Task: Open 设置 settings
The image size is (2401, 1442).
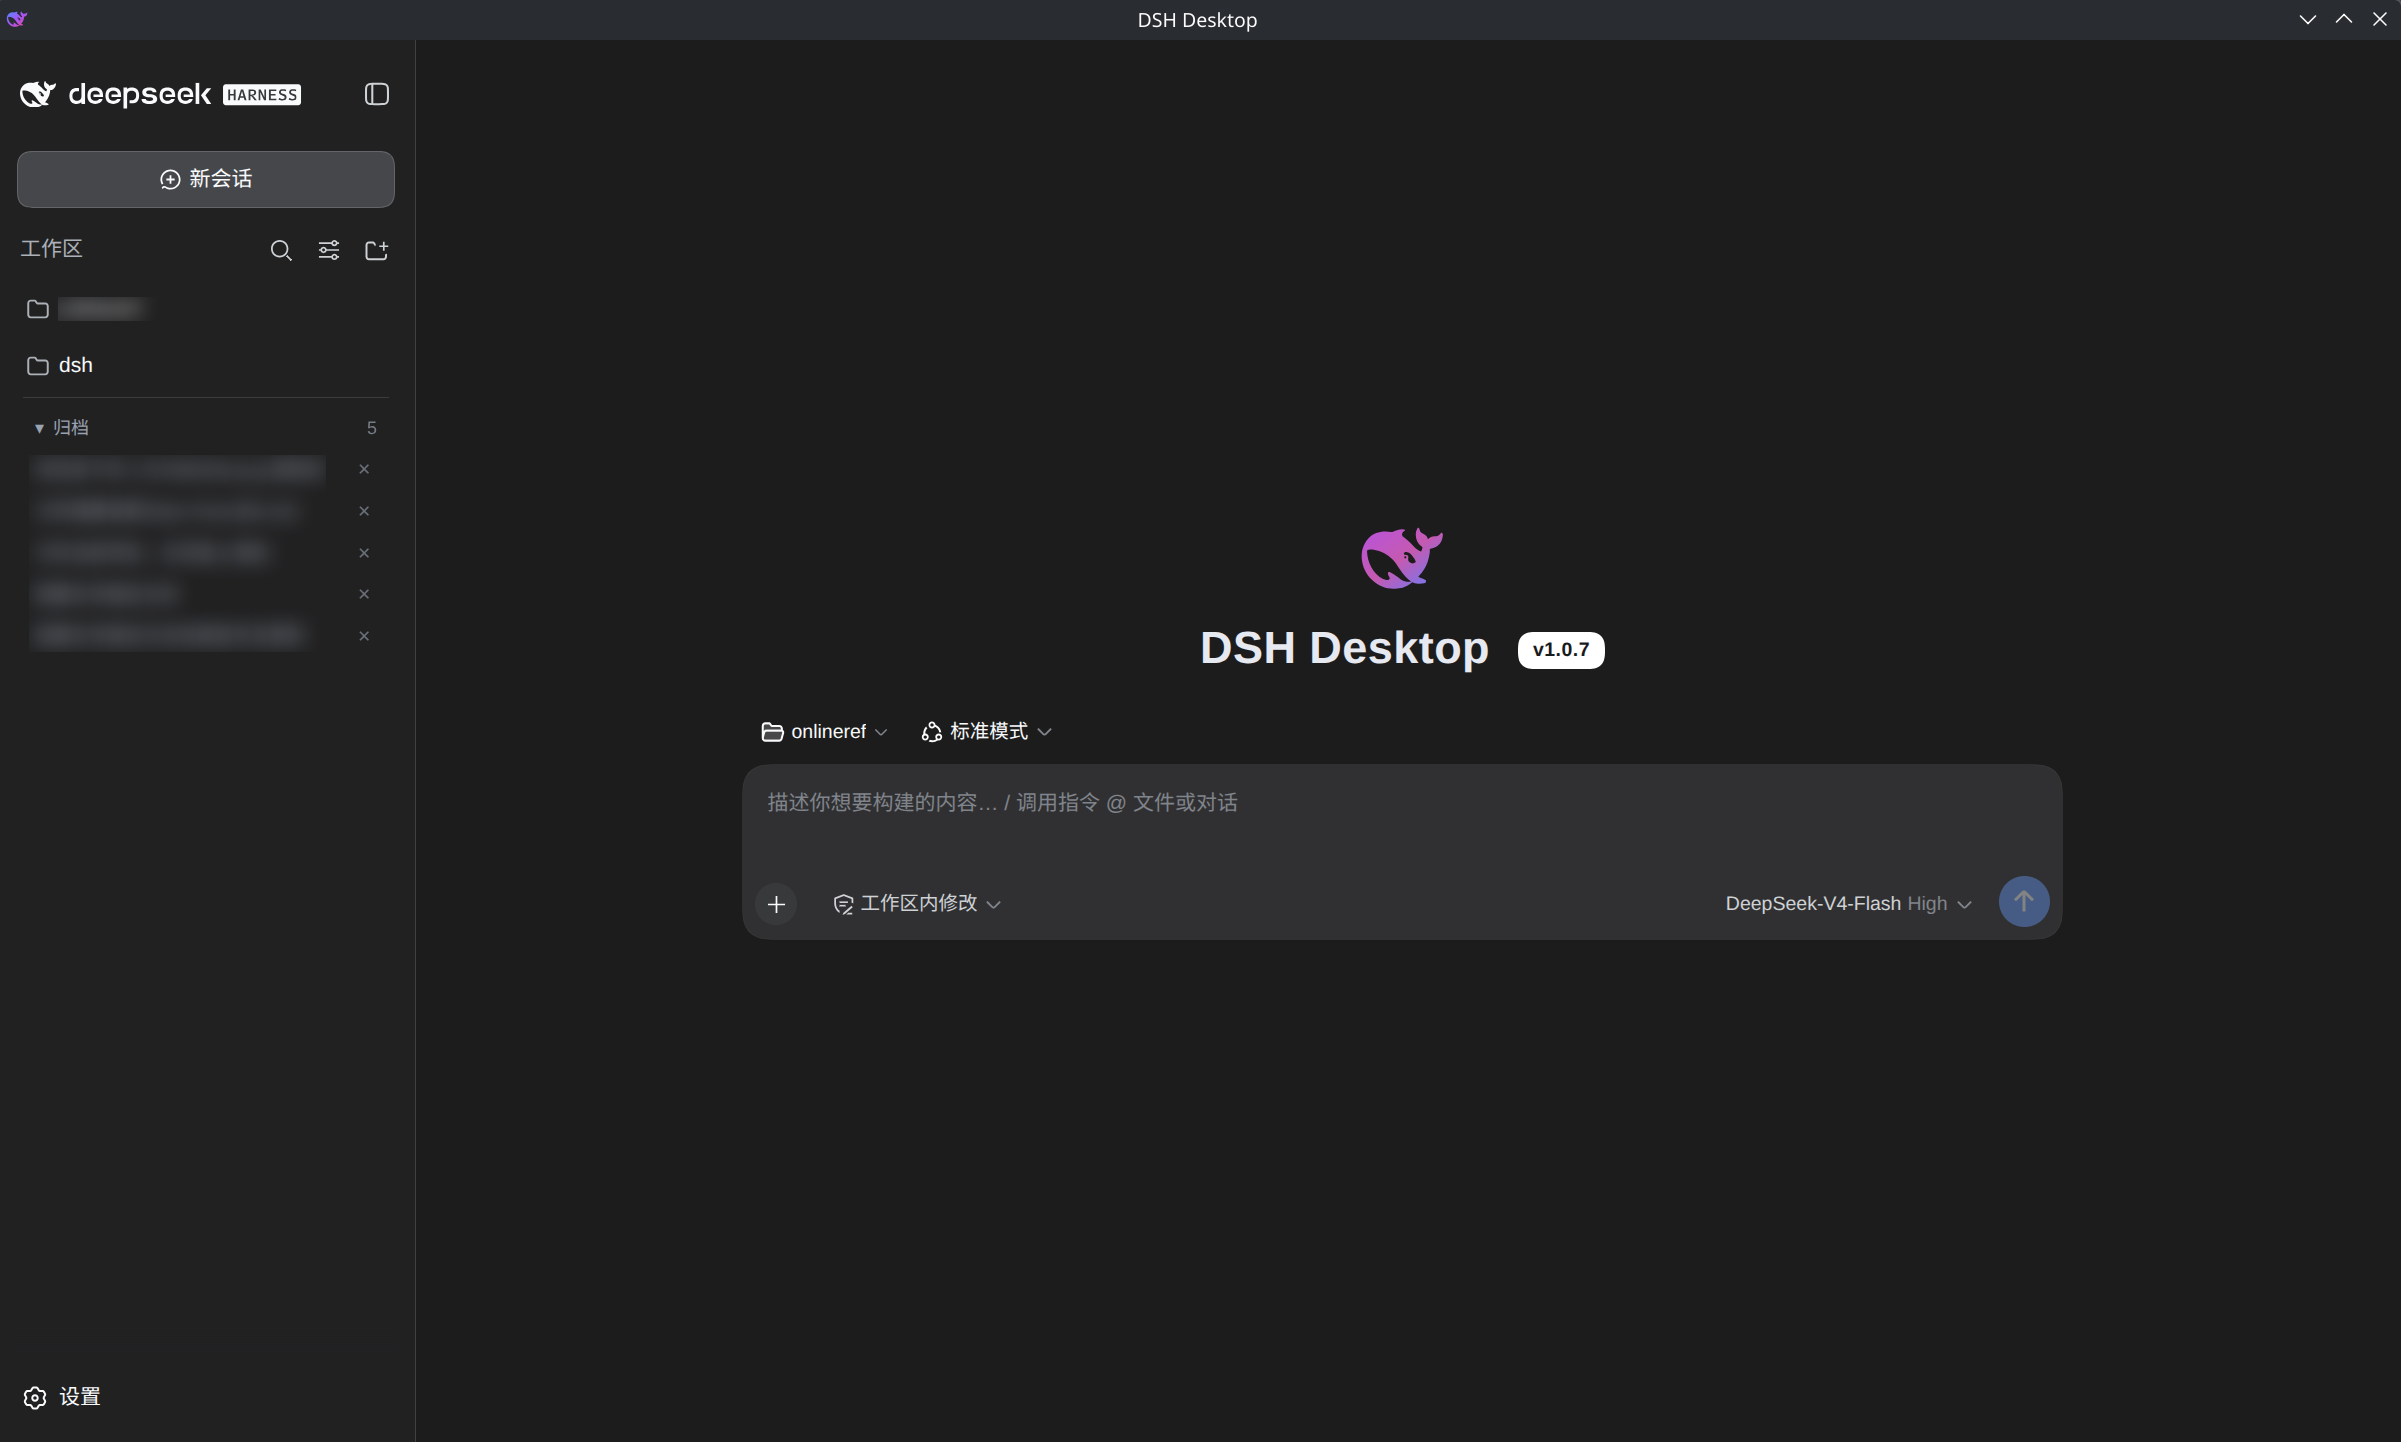Action: click(62, 1397)
